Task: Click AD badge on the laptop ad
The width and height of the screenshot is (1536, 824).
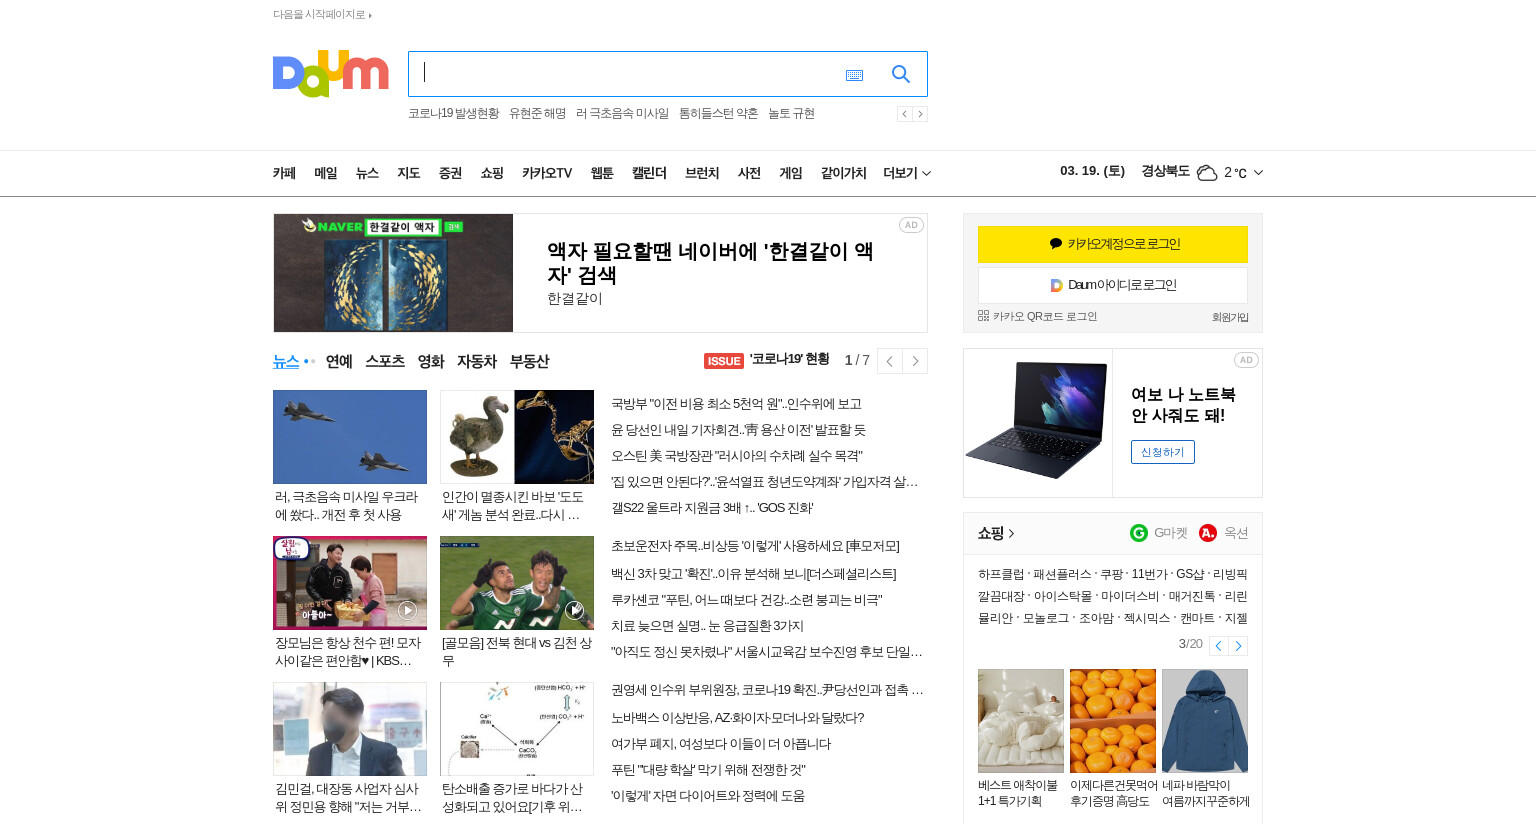Action: 1246,360
